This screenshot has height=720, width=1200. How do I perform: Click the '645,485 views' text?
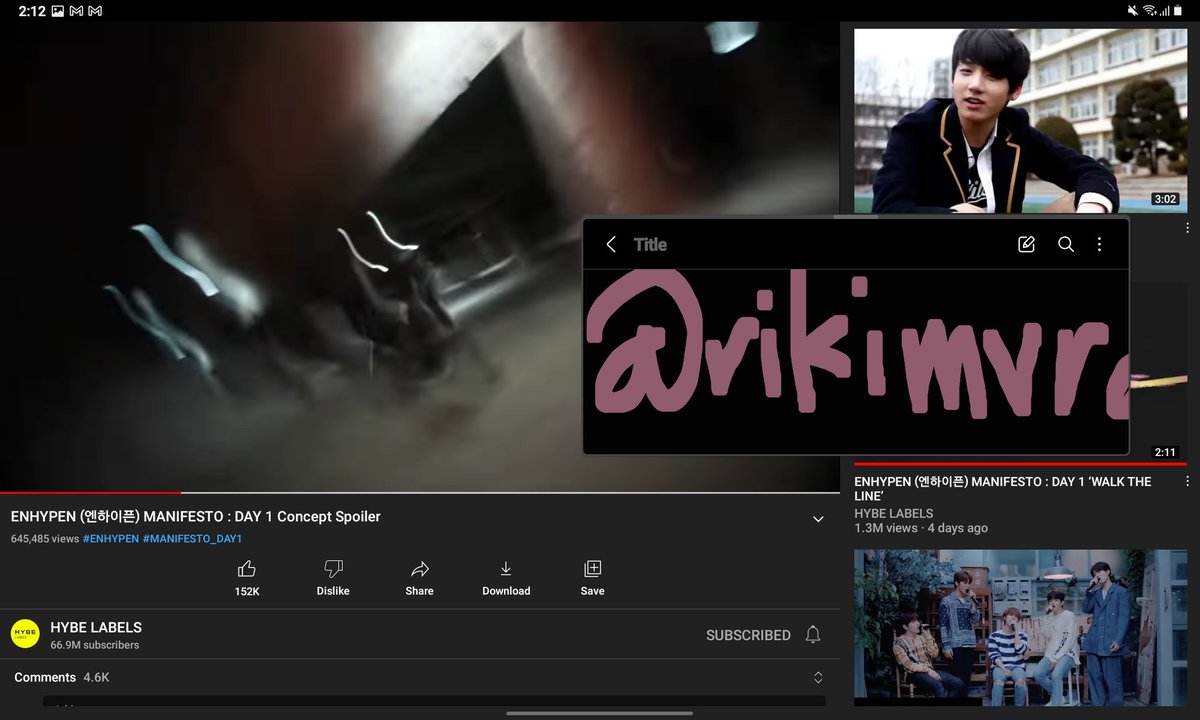coord(45,538)
